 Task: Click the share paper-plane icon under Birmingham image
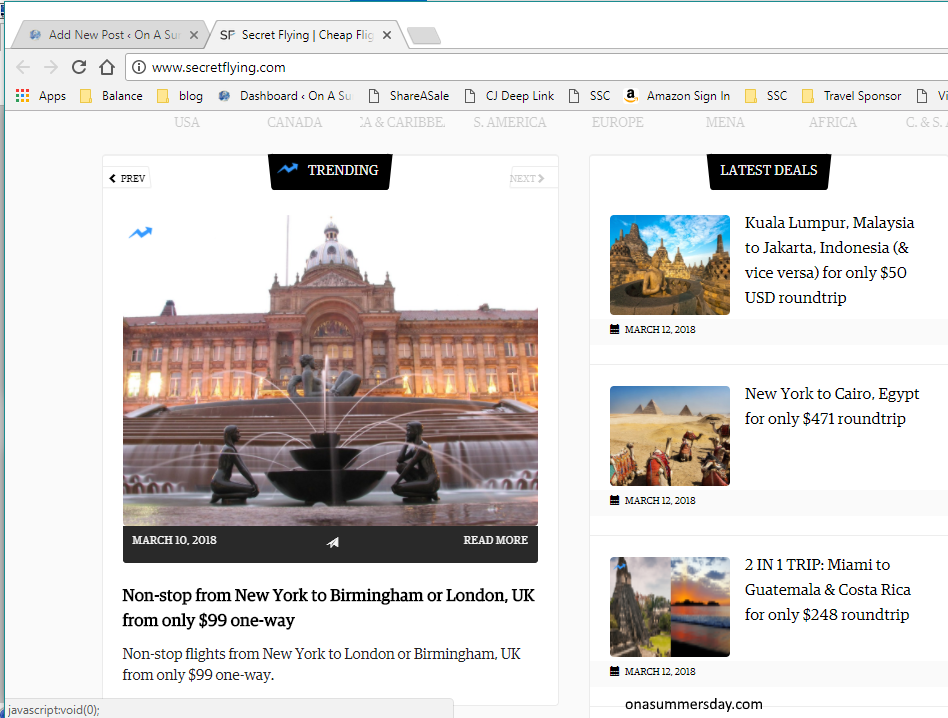click(333, 542)
